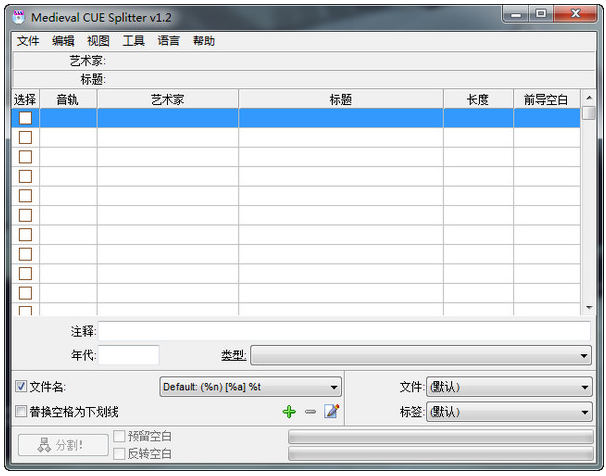The width and height of the screenshot is (606, 476).
Task: Toggle the 预留空白 checkbox
Action: point(119,436)
